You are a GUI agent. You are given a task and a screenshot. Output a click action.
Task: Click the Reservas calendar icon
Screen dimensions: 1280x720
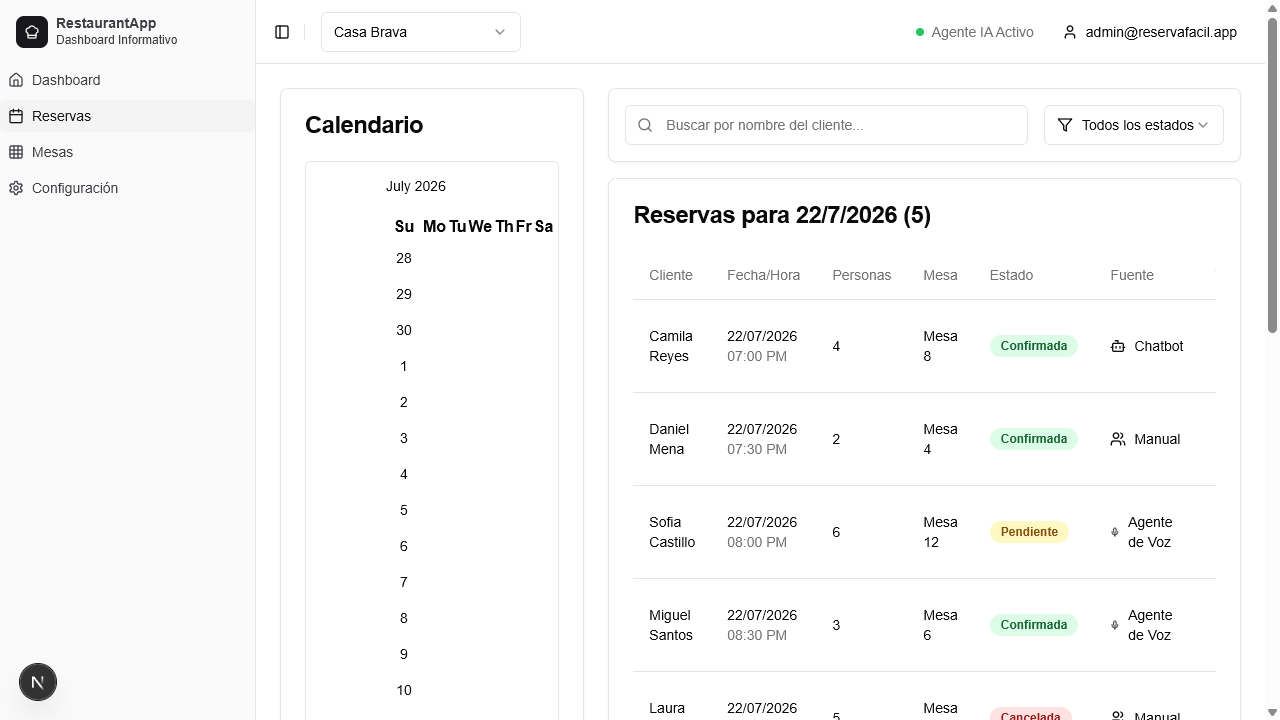pyautogui.click(x=16, y=116)
